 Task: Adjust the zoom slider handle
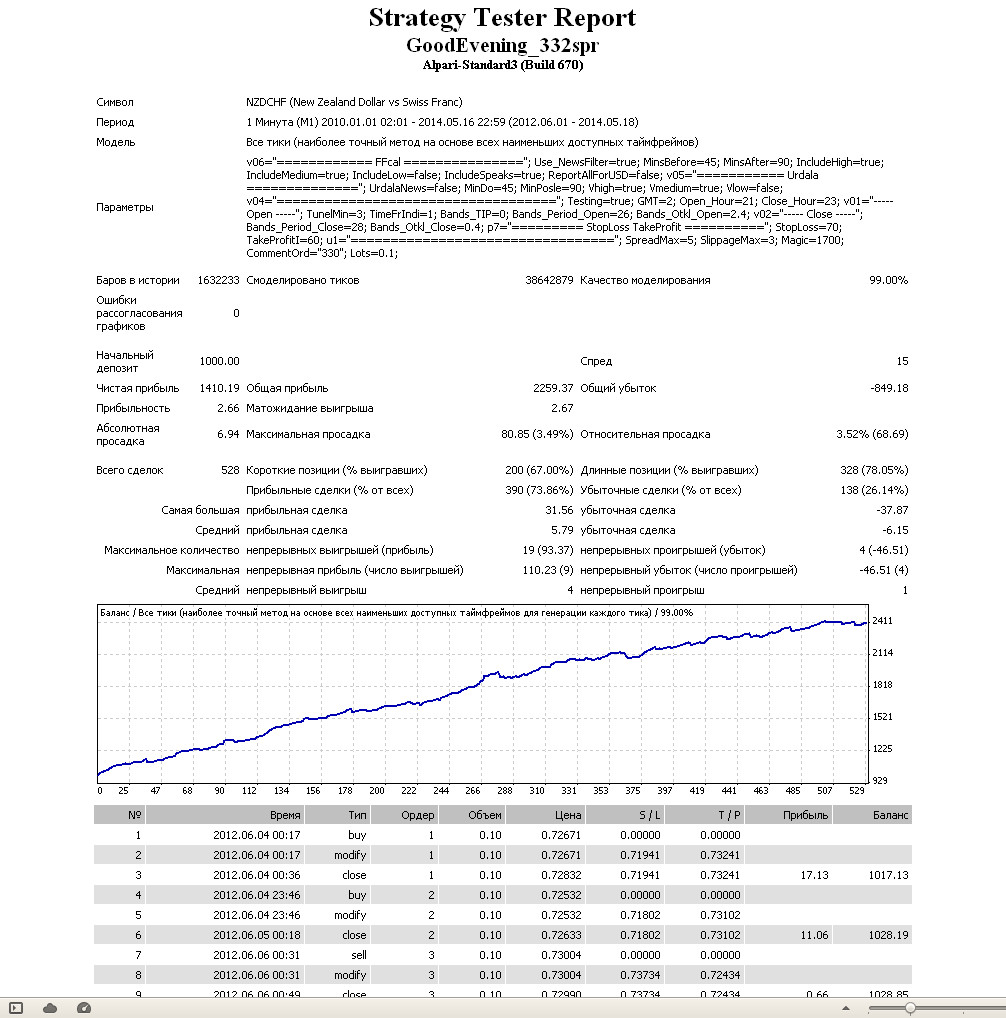coord(911,1008)
